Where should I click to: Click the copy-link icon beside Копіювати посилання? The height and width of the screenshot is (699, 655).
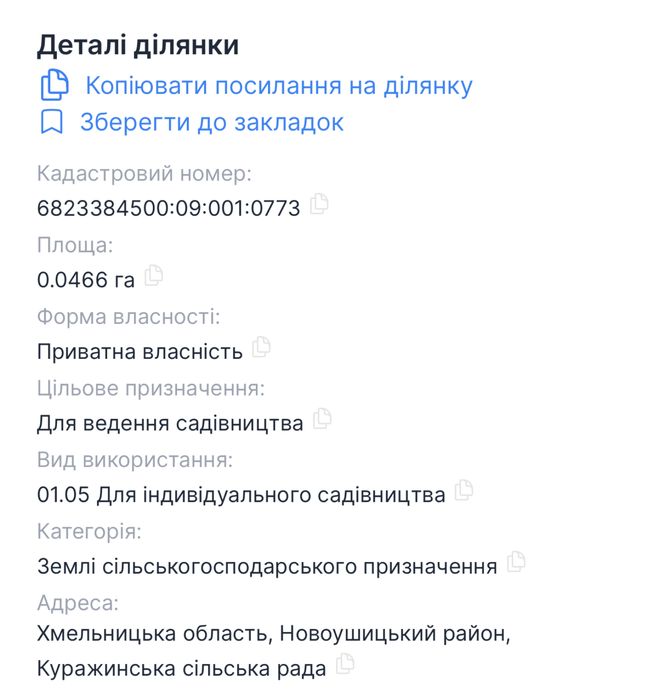pos(53,86)
